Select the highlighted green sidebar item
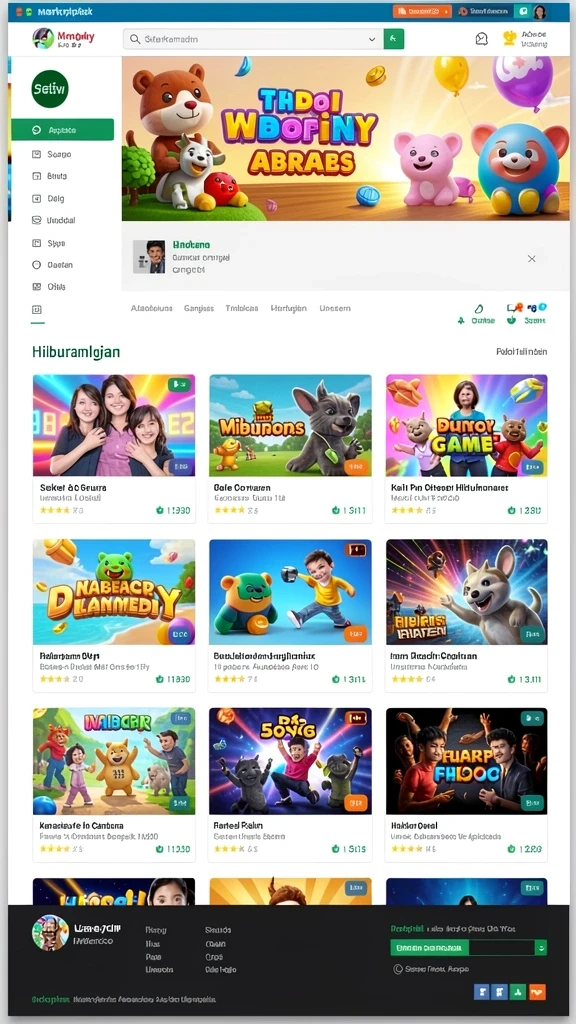 tap(63, 130)
